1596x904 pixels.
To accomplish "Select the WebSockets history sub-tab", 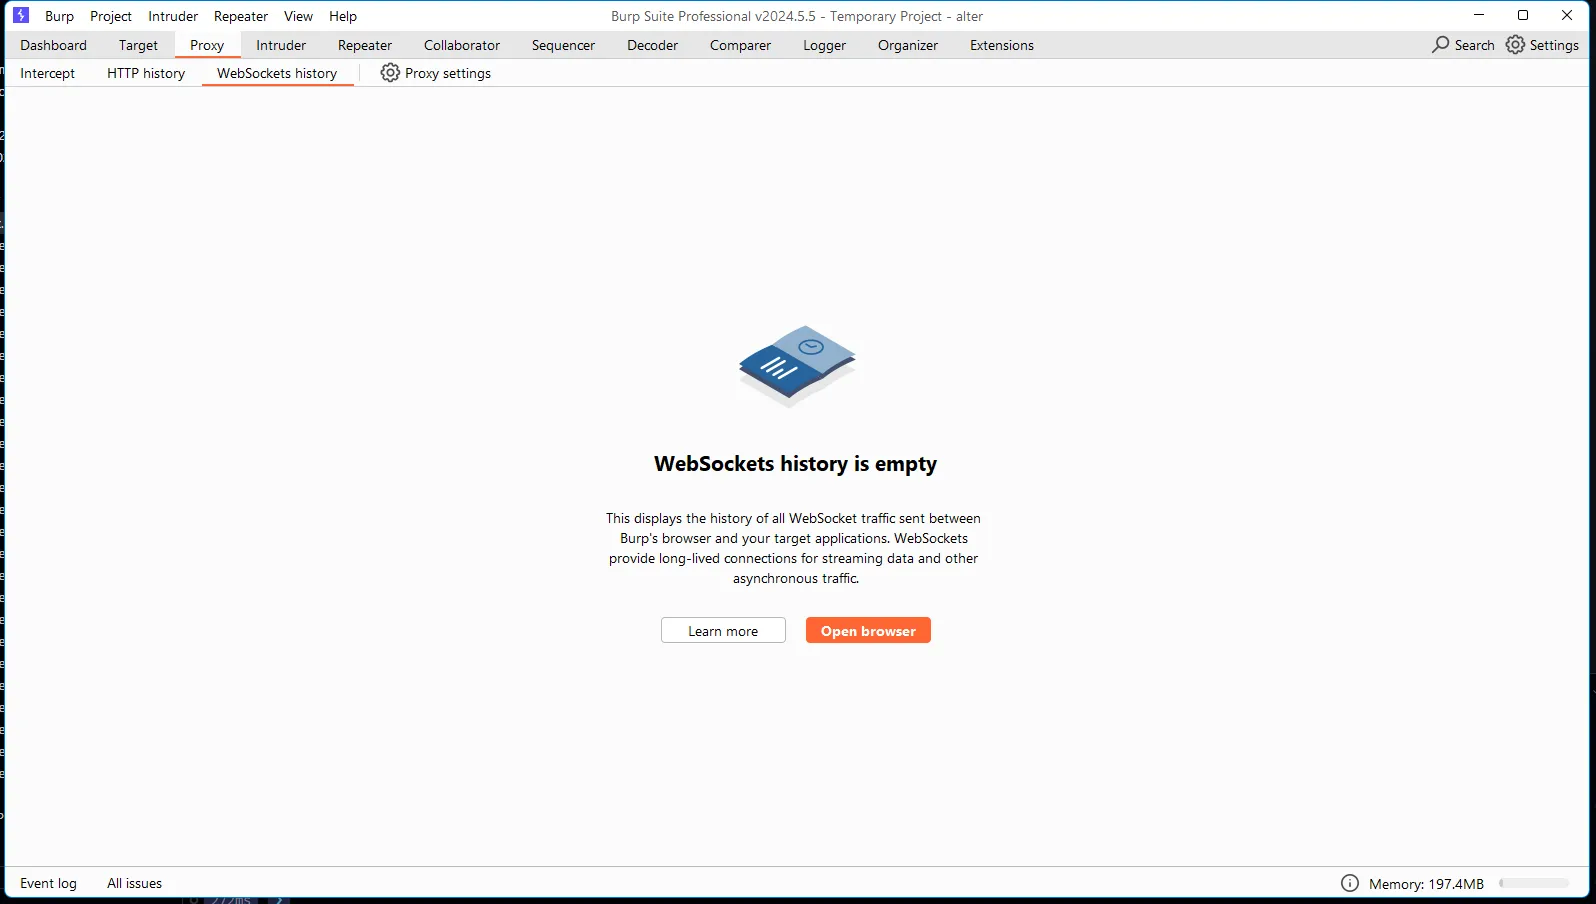I will (277, 73).
